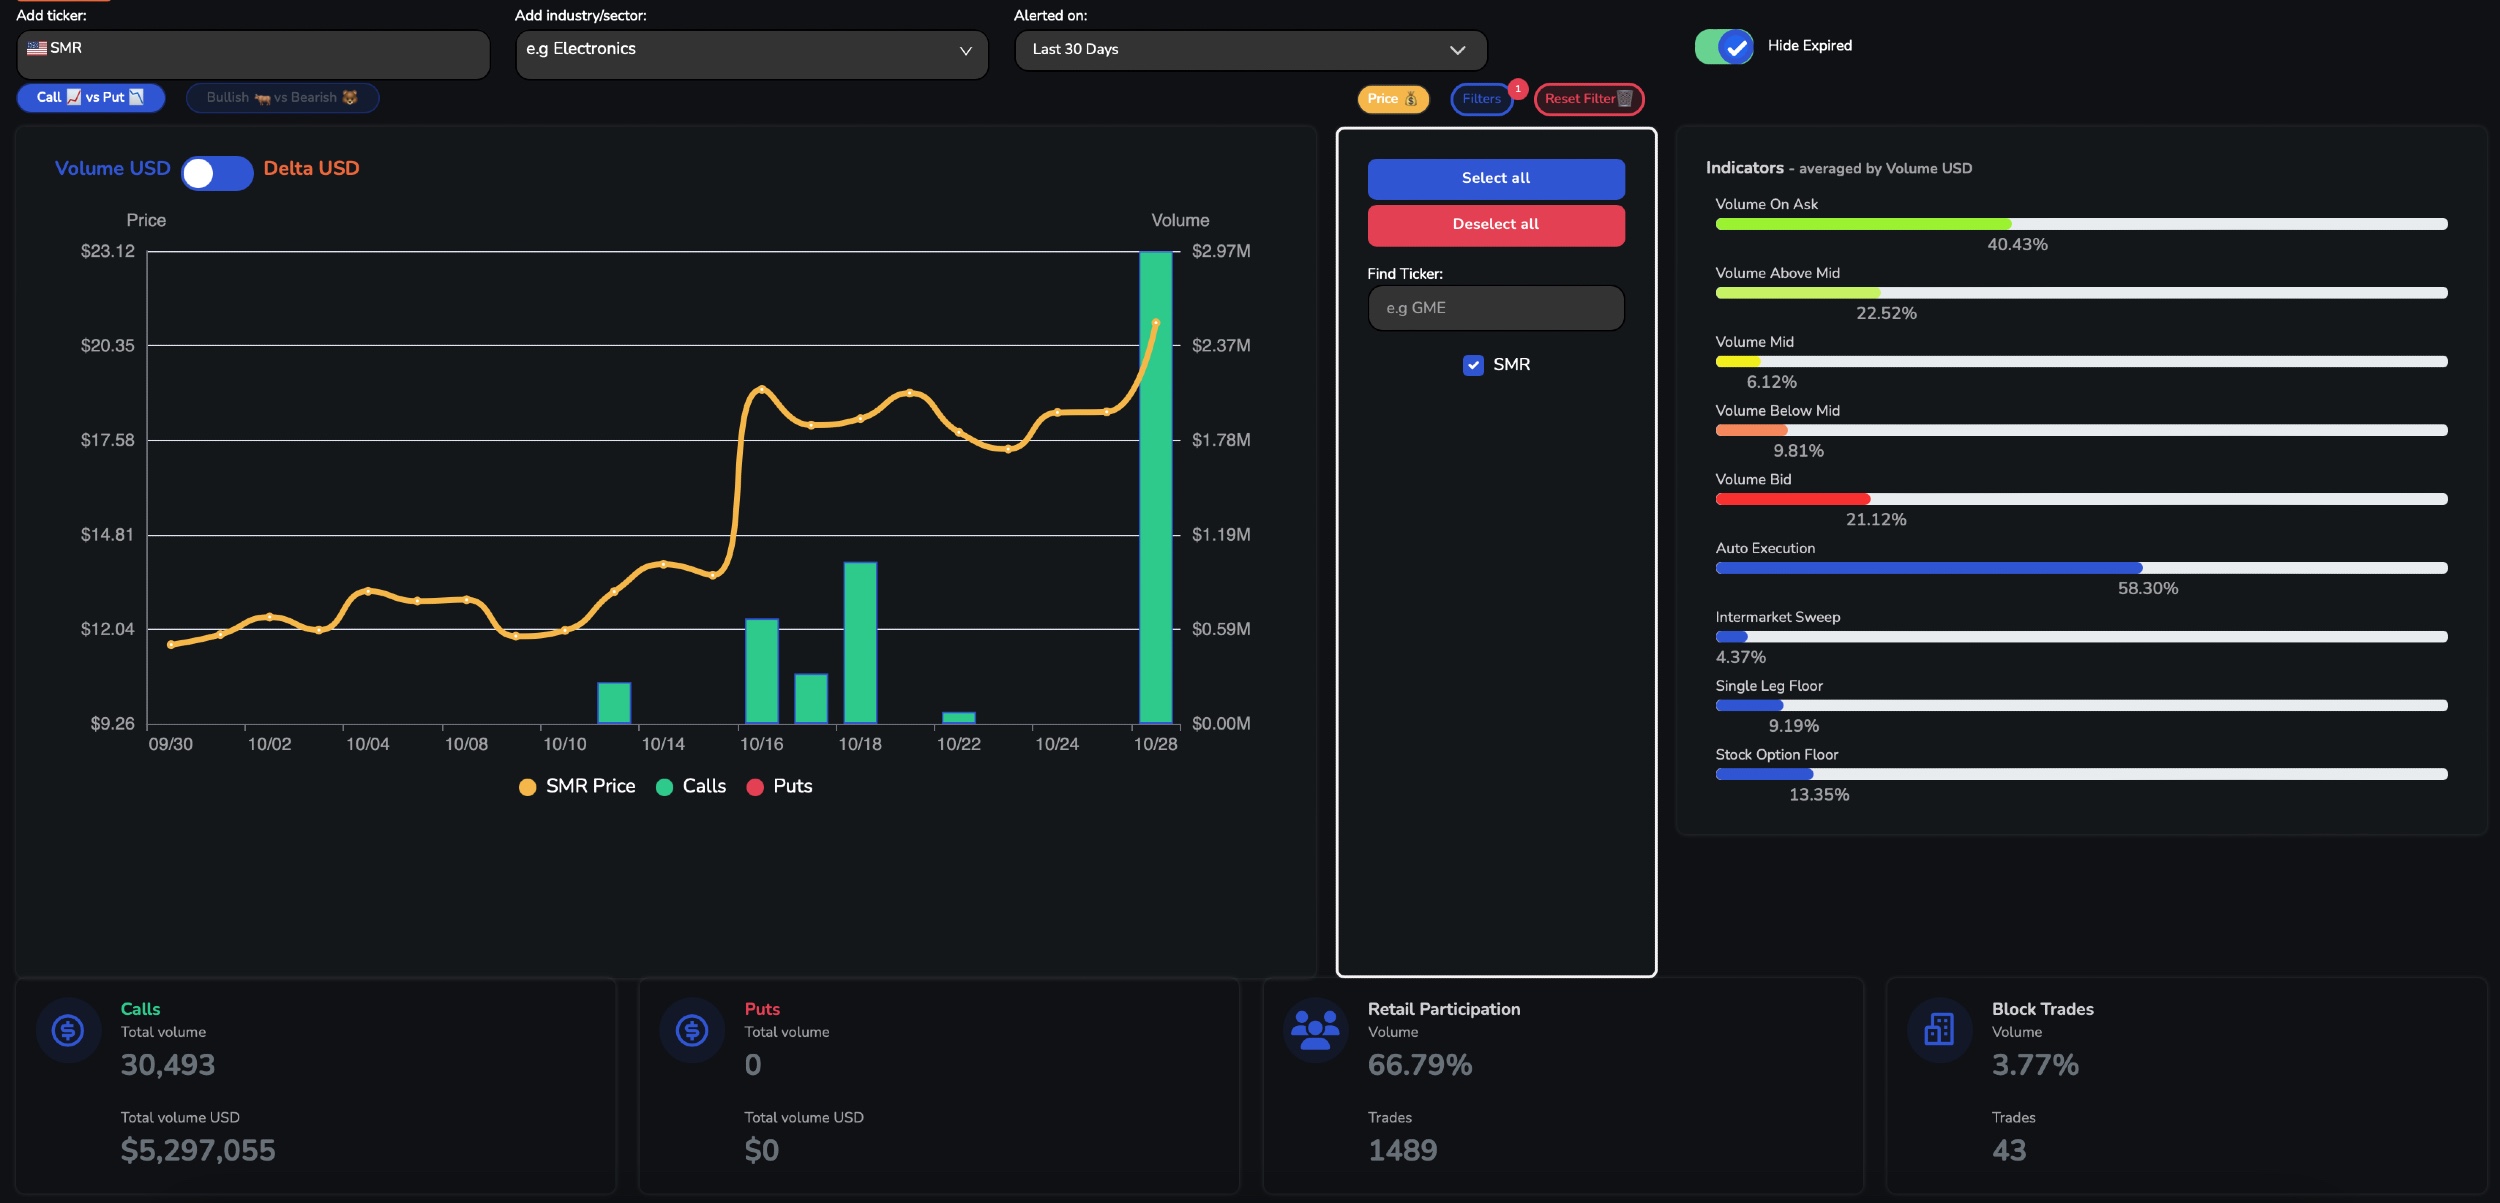Click the Puts dollar-sign icon
Viewport: 2500px width, 1203px height.
tap(692, 1029)
